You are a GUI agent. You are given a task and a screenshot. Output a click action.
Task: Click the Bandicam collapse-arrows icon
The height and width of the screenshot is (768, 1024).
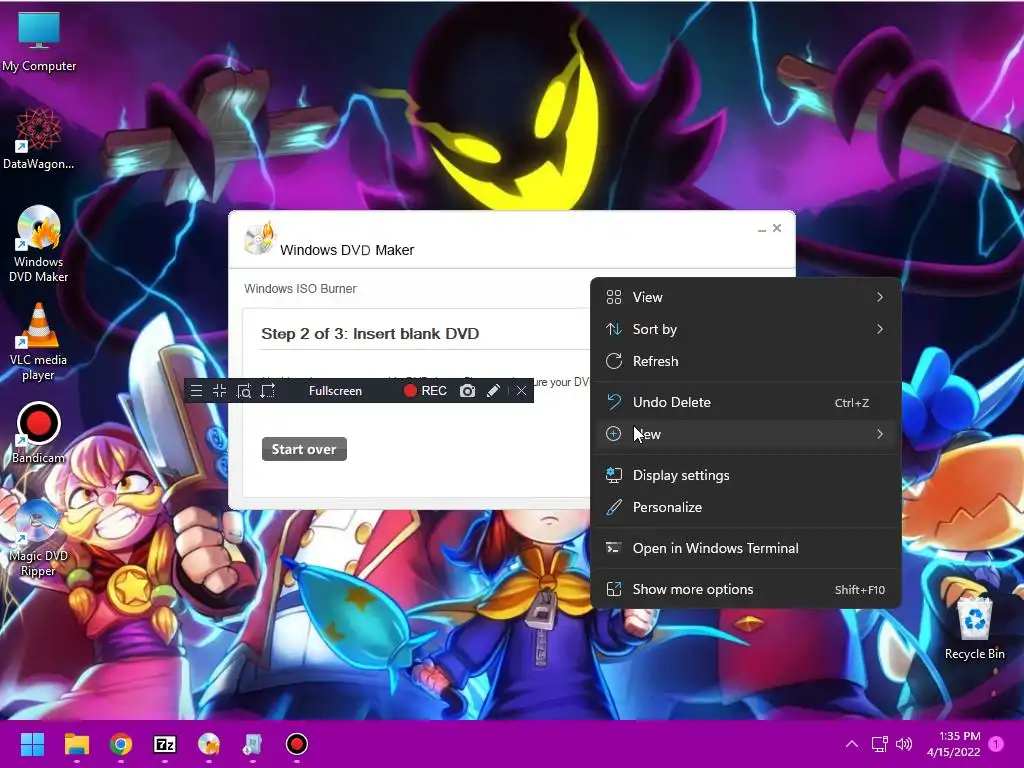(x=219, y=391)
